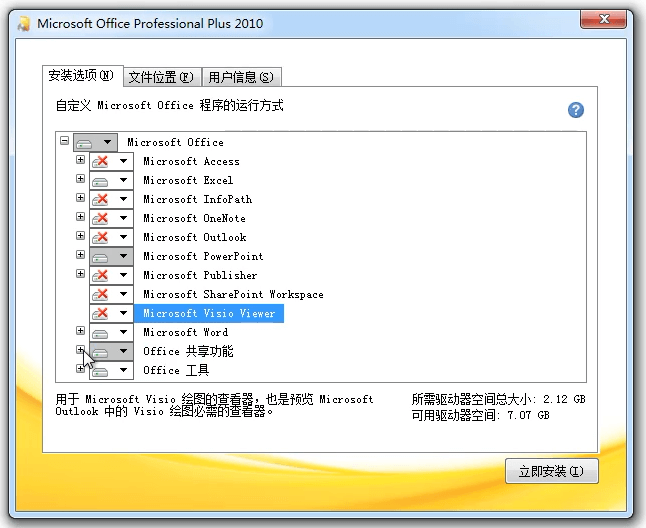The height and width of the screenshot is (528, 646).
Task: Switch to the 用户信息 tab
Action: (x=241, y=77)
